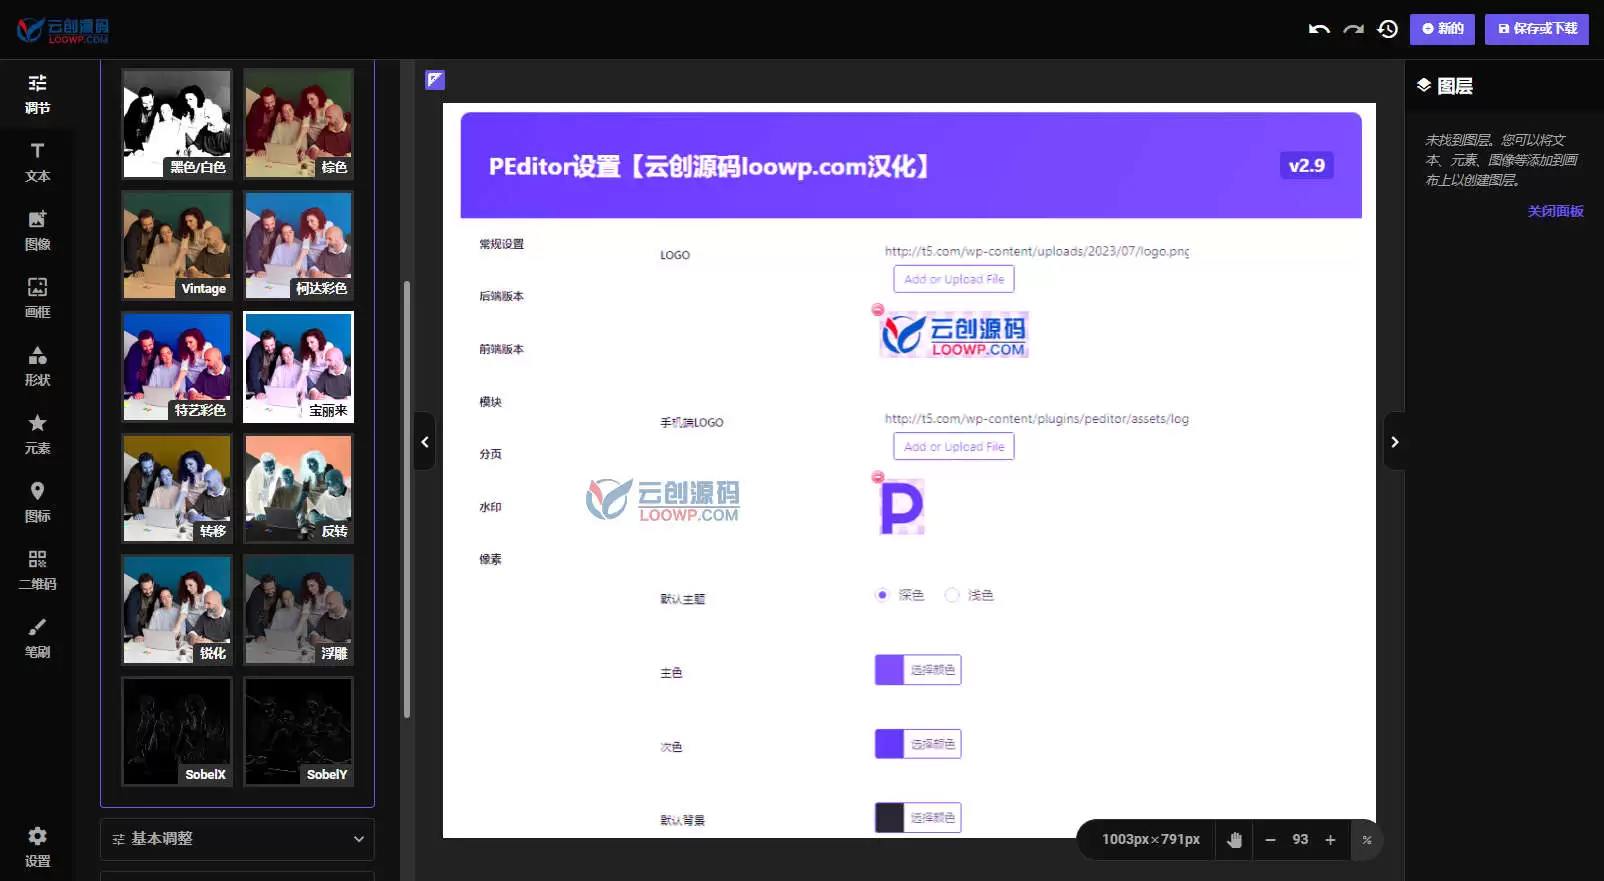
Task: Click the 新的 new button
Action: (x=1442, y=29)
